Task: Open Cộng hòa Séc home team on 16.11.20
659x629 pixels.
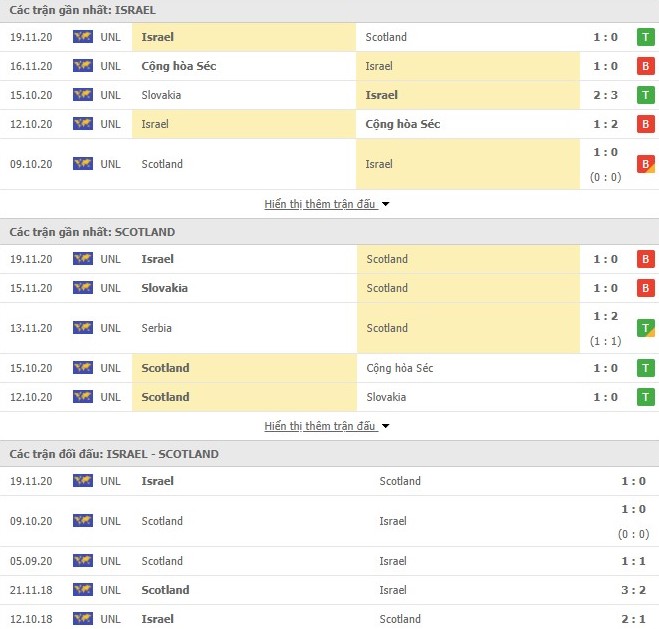Action: [x=179, y=66]
